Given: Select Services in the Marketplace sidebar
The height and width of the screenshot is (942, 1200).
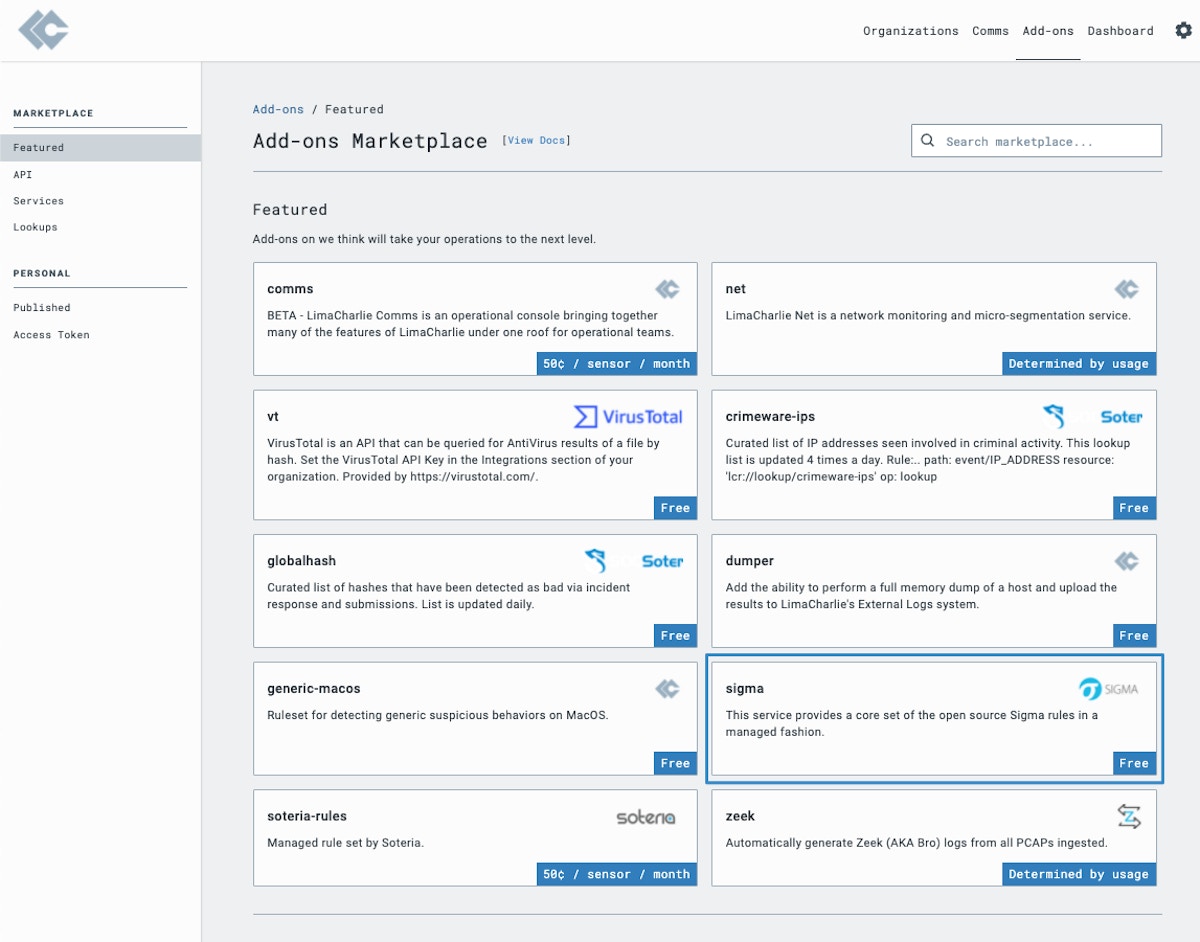Looking at the screenshot, I should [x=38, y=201].
